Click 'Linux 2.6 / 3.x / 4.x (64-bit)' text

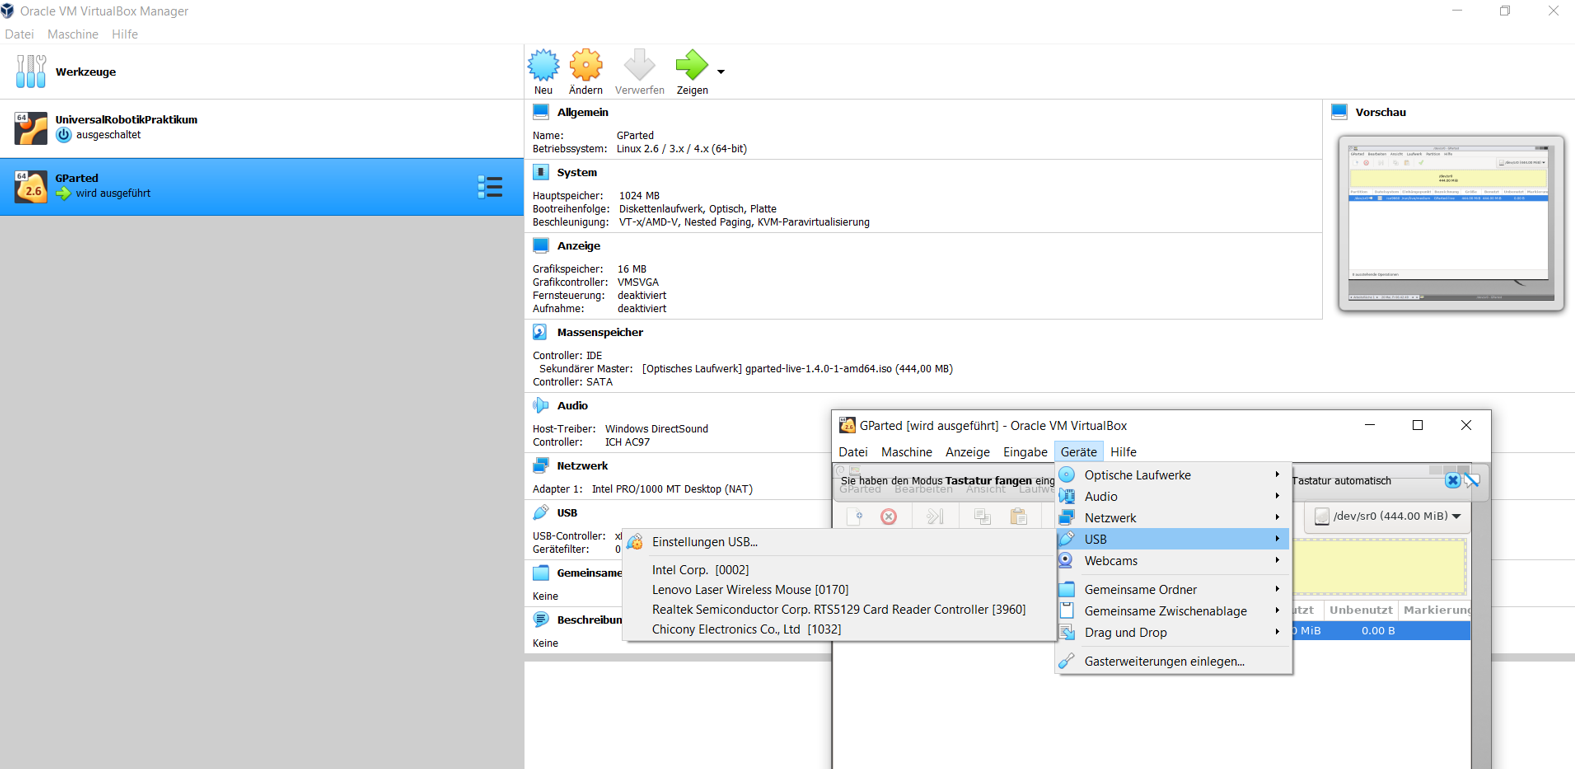point(681,149)
